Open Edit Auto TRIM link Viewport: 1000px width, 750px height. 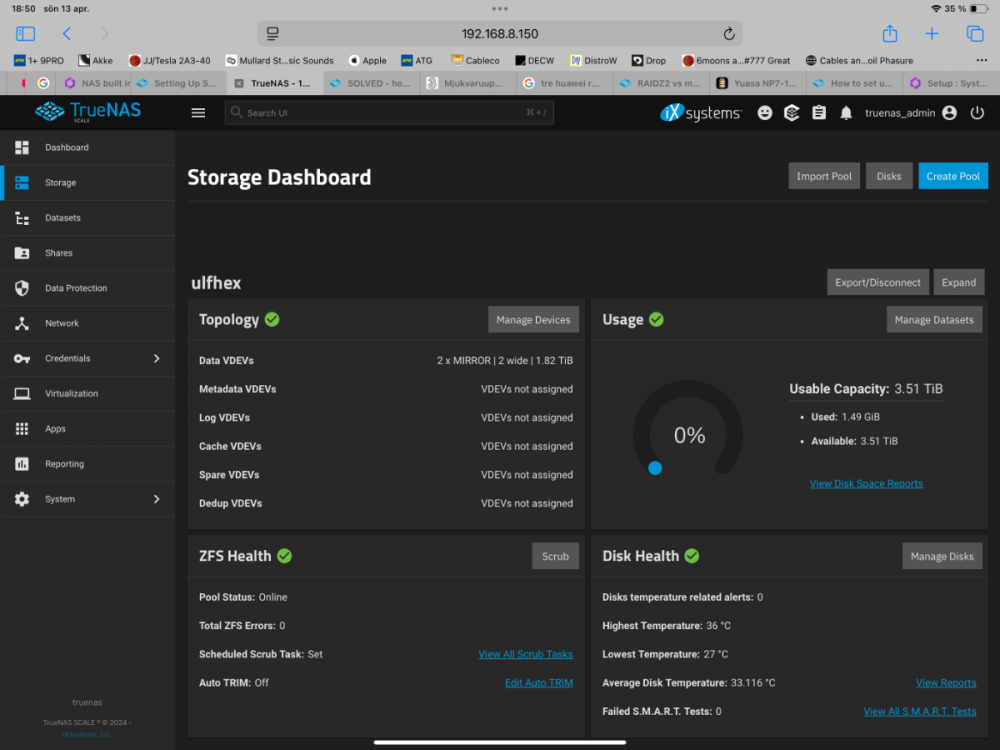coord(538,683)
